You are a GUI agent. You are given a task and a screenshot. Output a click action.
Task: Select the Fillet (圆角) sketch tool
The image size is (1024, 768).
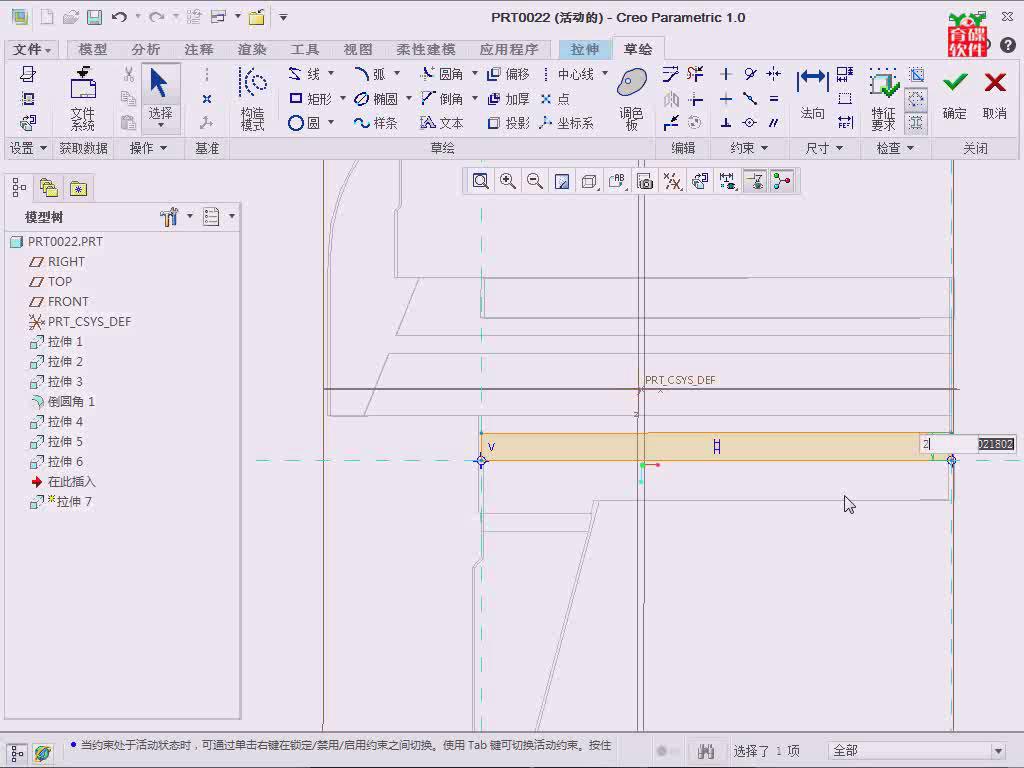pyautogui.click(x=442, y=74)
